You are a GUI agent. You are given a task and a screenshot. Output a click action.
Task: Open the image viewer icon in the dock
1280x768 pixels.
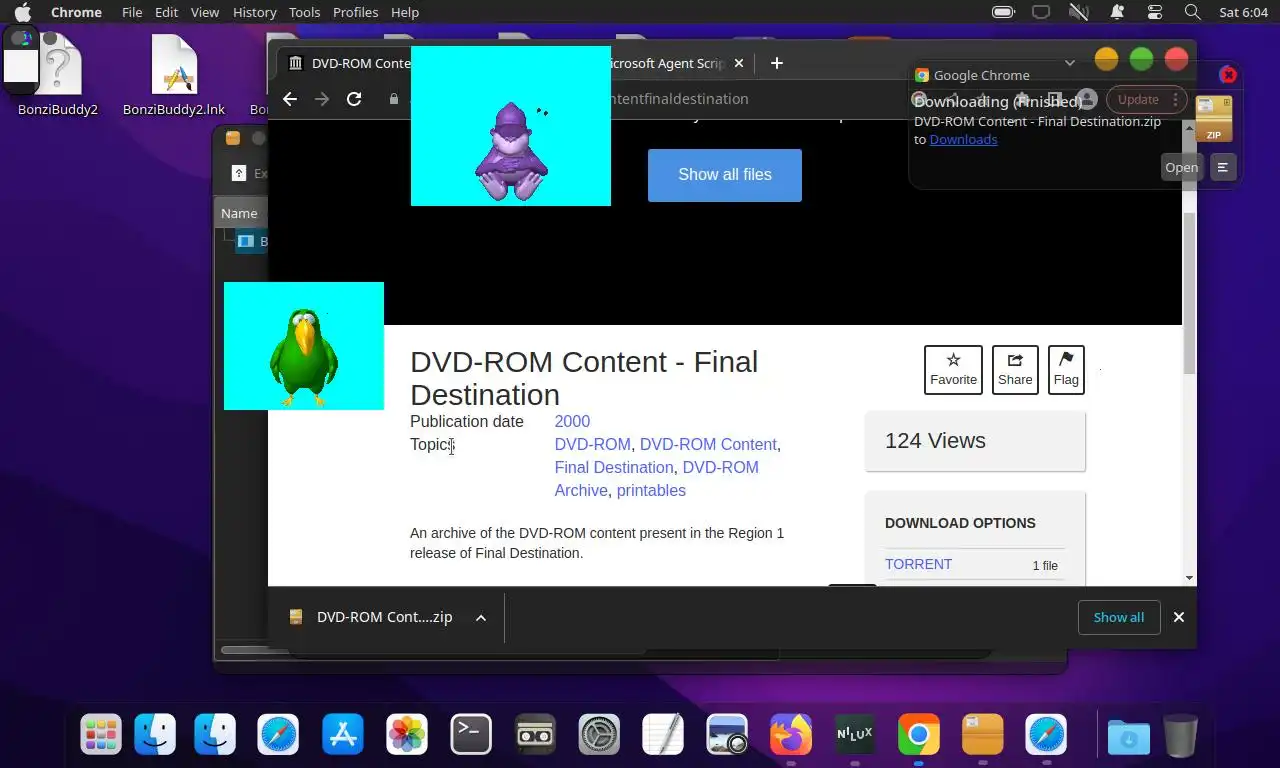click(727, 735)
